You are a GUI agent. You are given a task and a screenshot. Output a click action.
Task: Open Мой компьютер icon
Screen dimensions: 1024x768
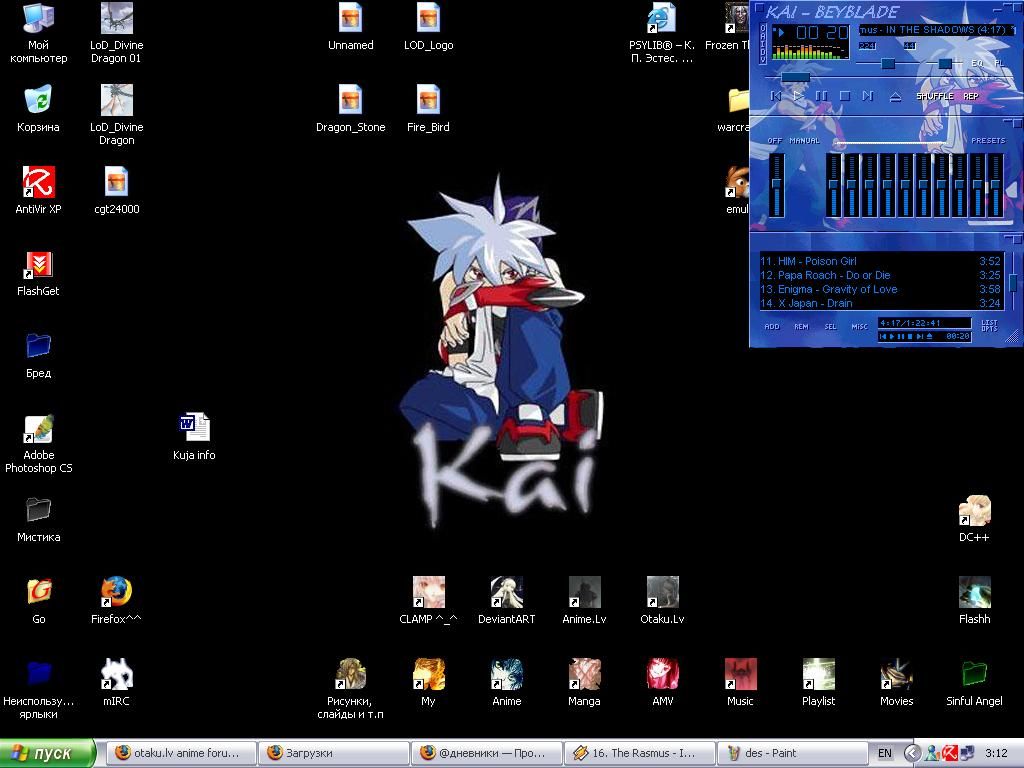[x=39, y=33]
